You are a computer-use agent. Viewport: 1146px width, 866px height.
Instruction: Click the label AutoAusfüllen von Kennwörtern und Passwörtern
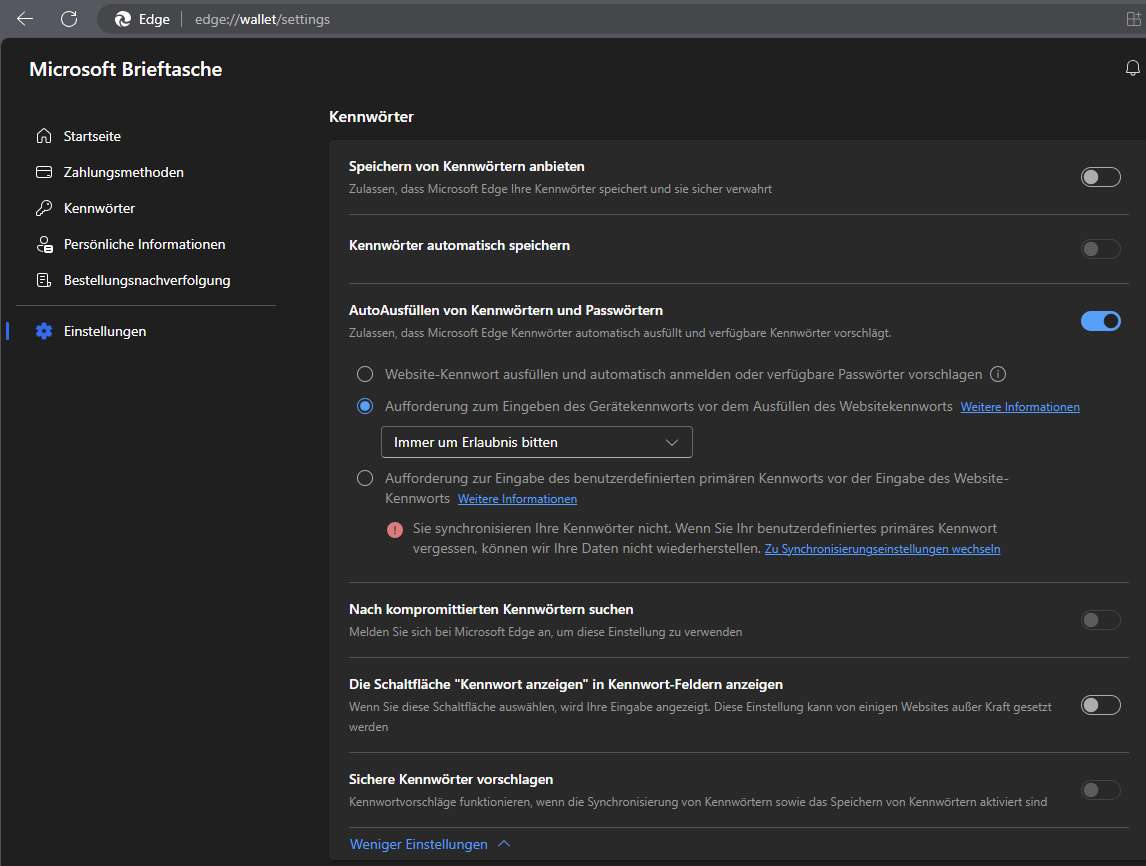tap(506, 310)
